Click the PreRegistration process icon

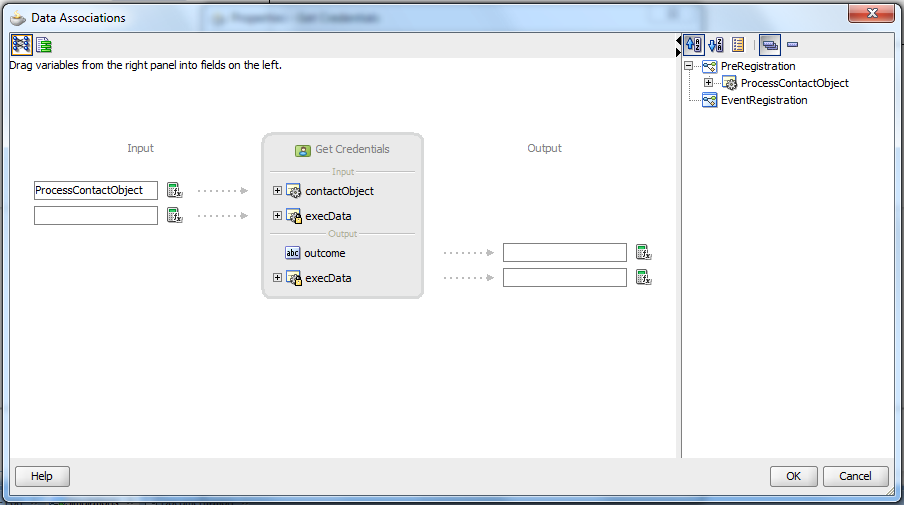710,66
